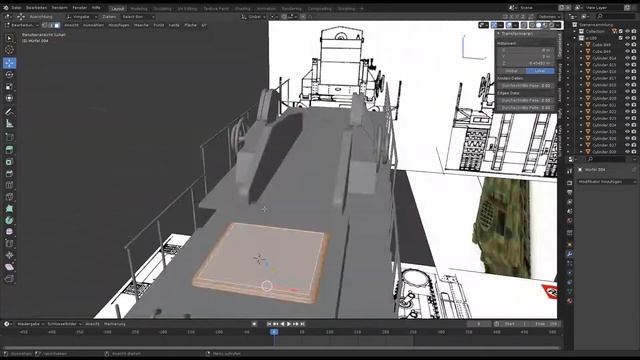Image resolution: width=640 pixels, height=360 pixels.
Task: Select the Select Box tool
Action: point(9,38)
